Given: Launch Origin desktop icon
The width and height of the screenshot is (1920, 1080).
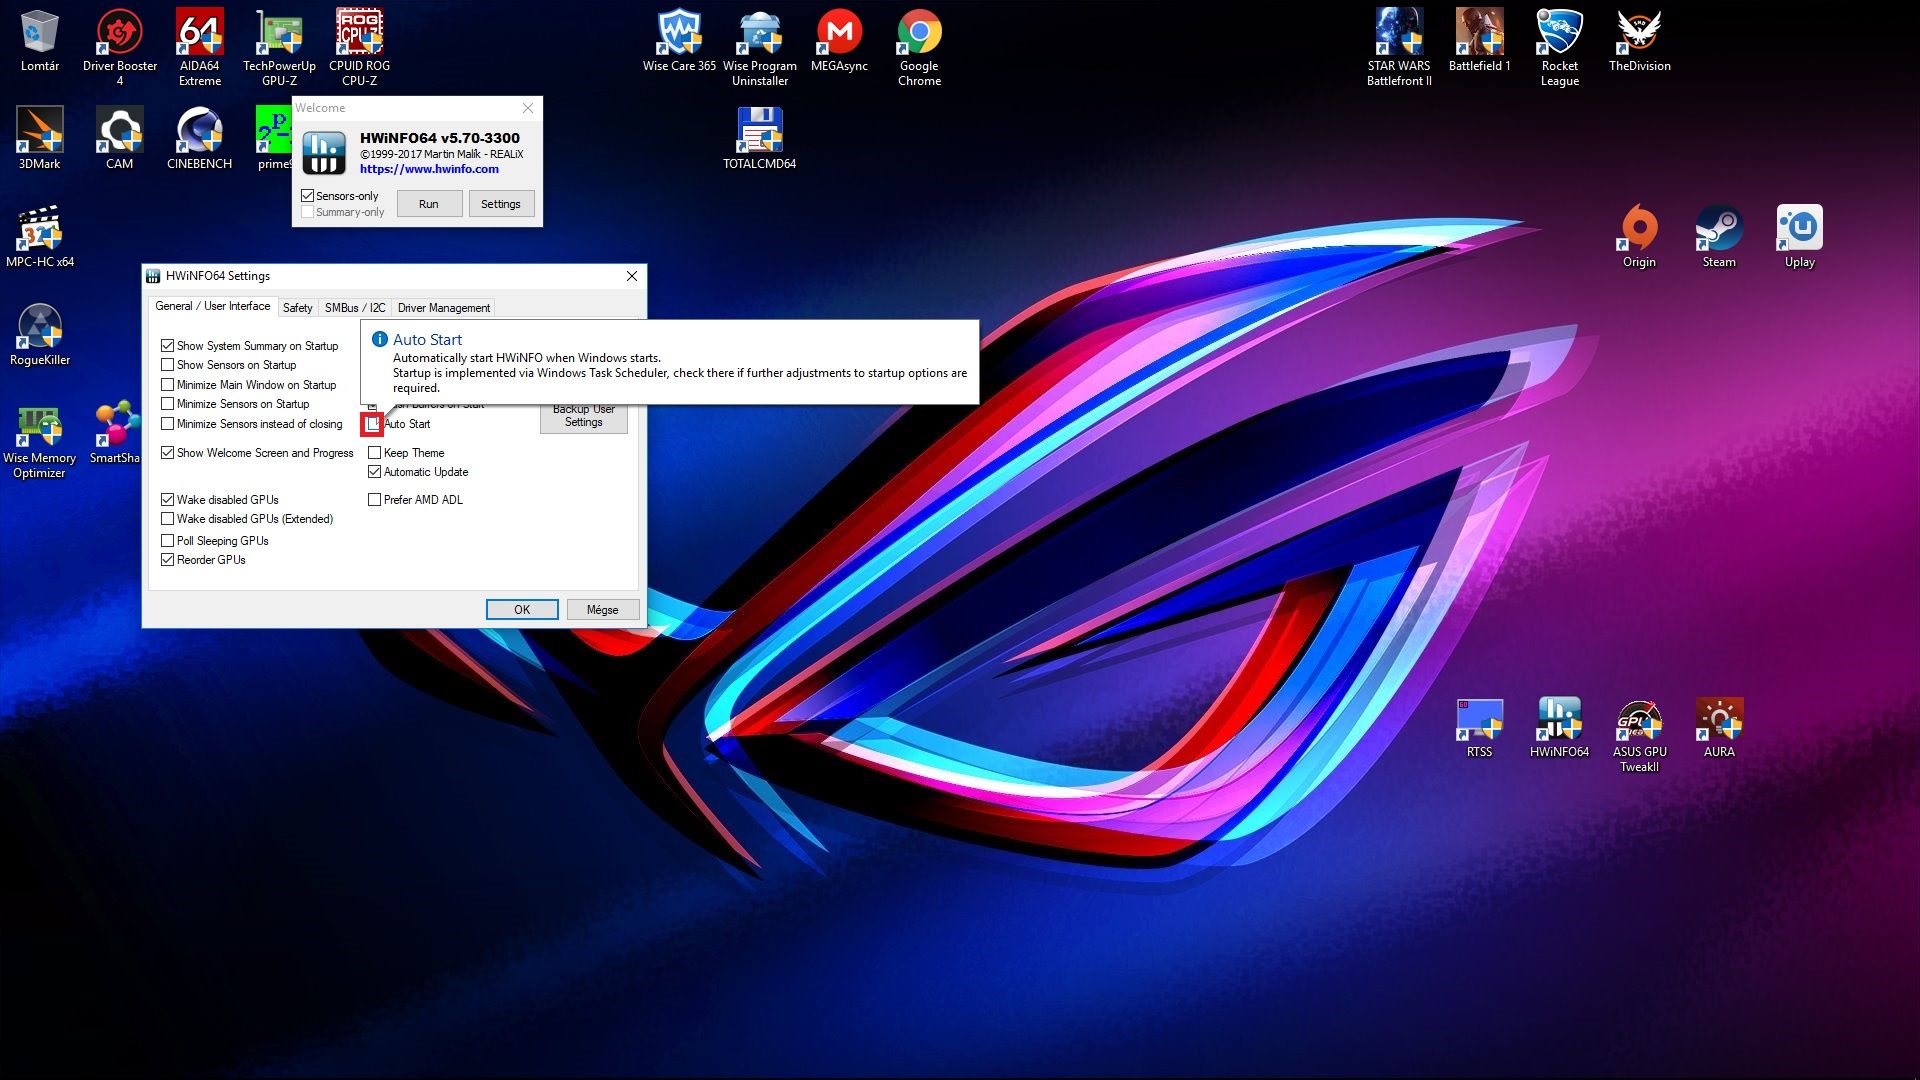Looking at the screenshot, I should tap(1639, 237).
